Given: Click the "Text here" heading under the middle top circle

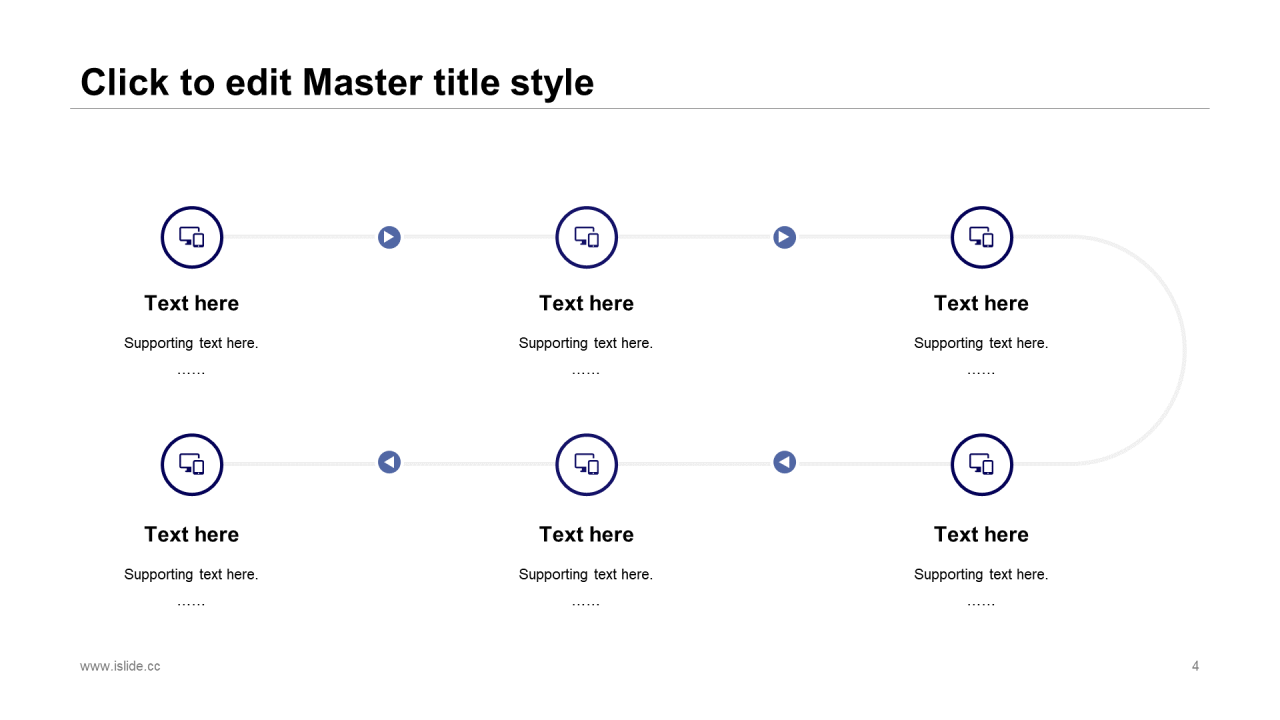Looking at the screenshot, I should (x=587, y=303).
